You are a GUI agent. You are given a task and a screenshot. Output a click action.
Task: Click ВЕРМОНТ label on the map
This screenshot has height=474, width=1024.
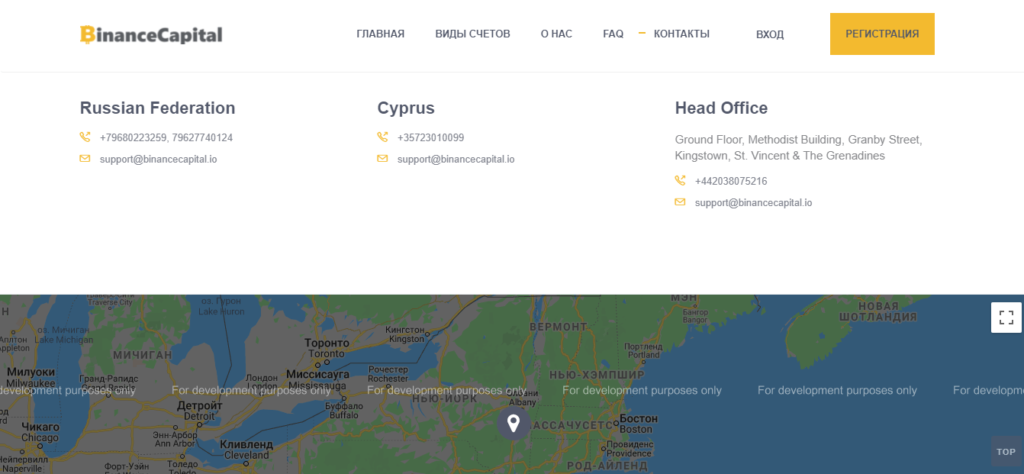(558, 326)
